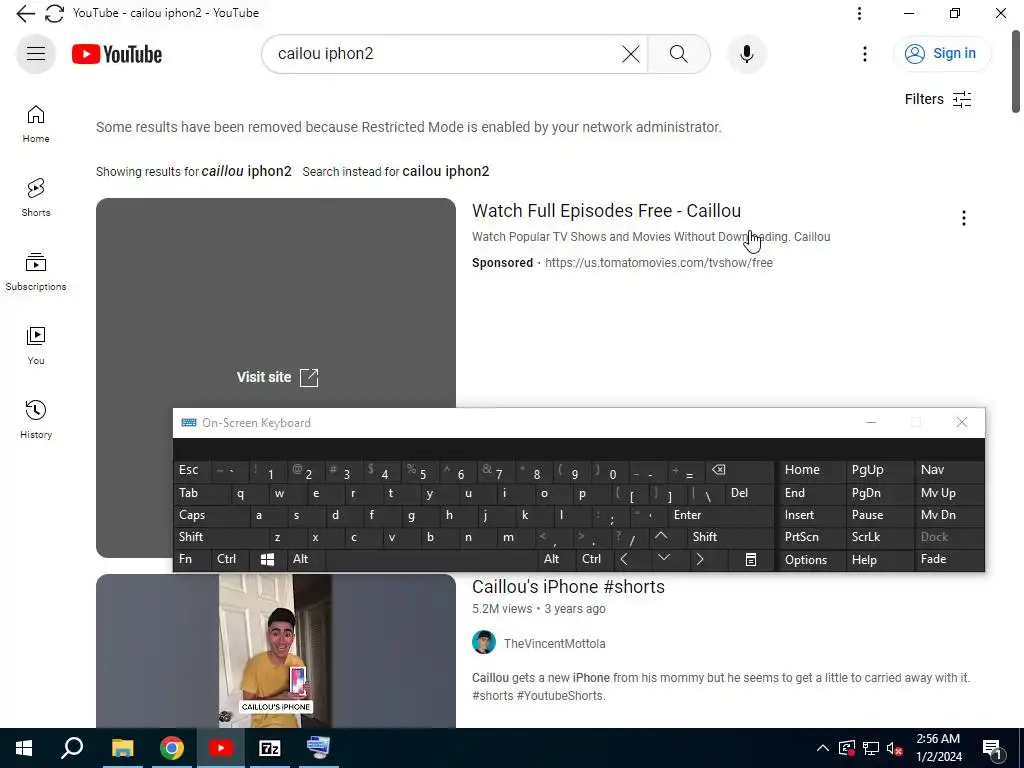Open Windows Start menu
The height and width of the screenshot is (768, 1024).
click(24, 748)
